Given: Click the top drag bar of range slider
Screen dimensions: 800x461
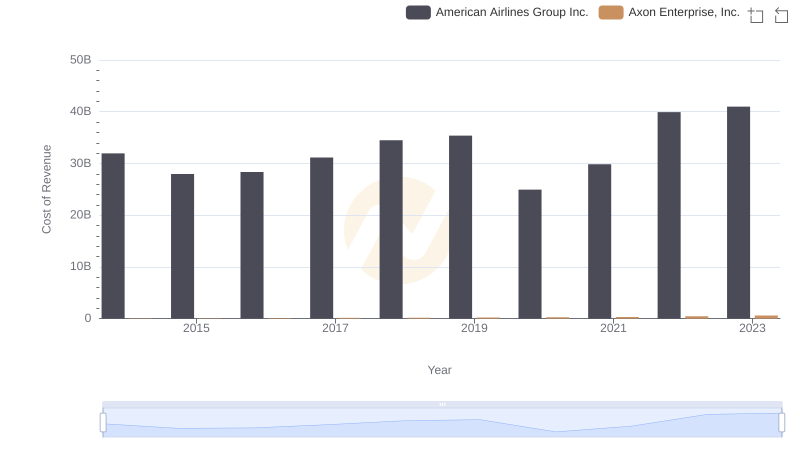Looking at the screenshot, I should click(442, 404).
